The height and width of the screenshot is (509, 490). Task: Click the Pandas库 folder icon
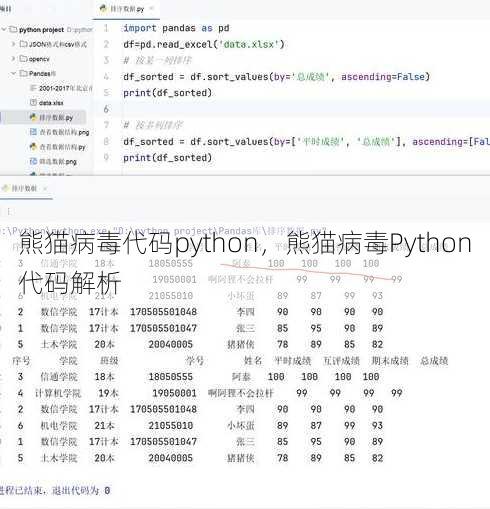pyautogui.click(x=23, y=73)
